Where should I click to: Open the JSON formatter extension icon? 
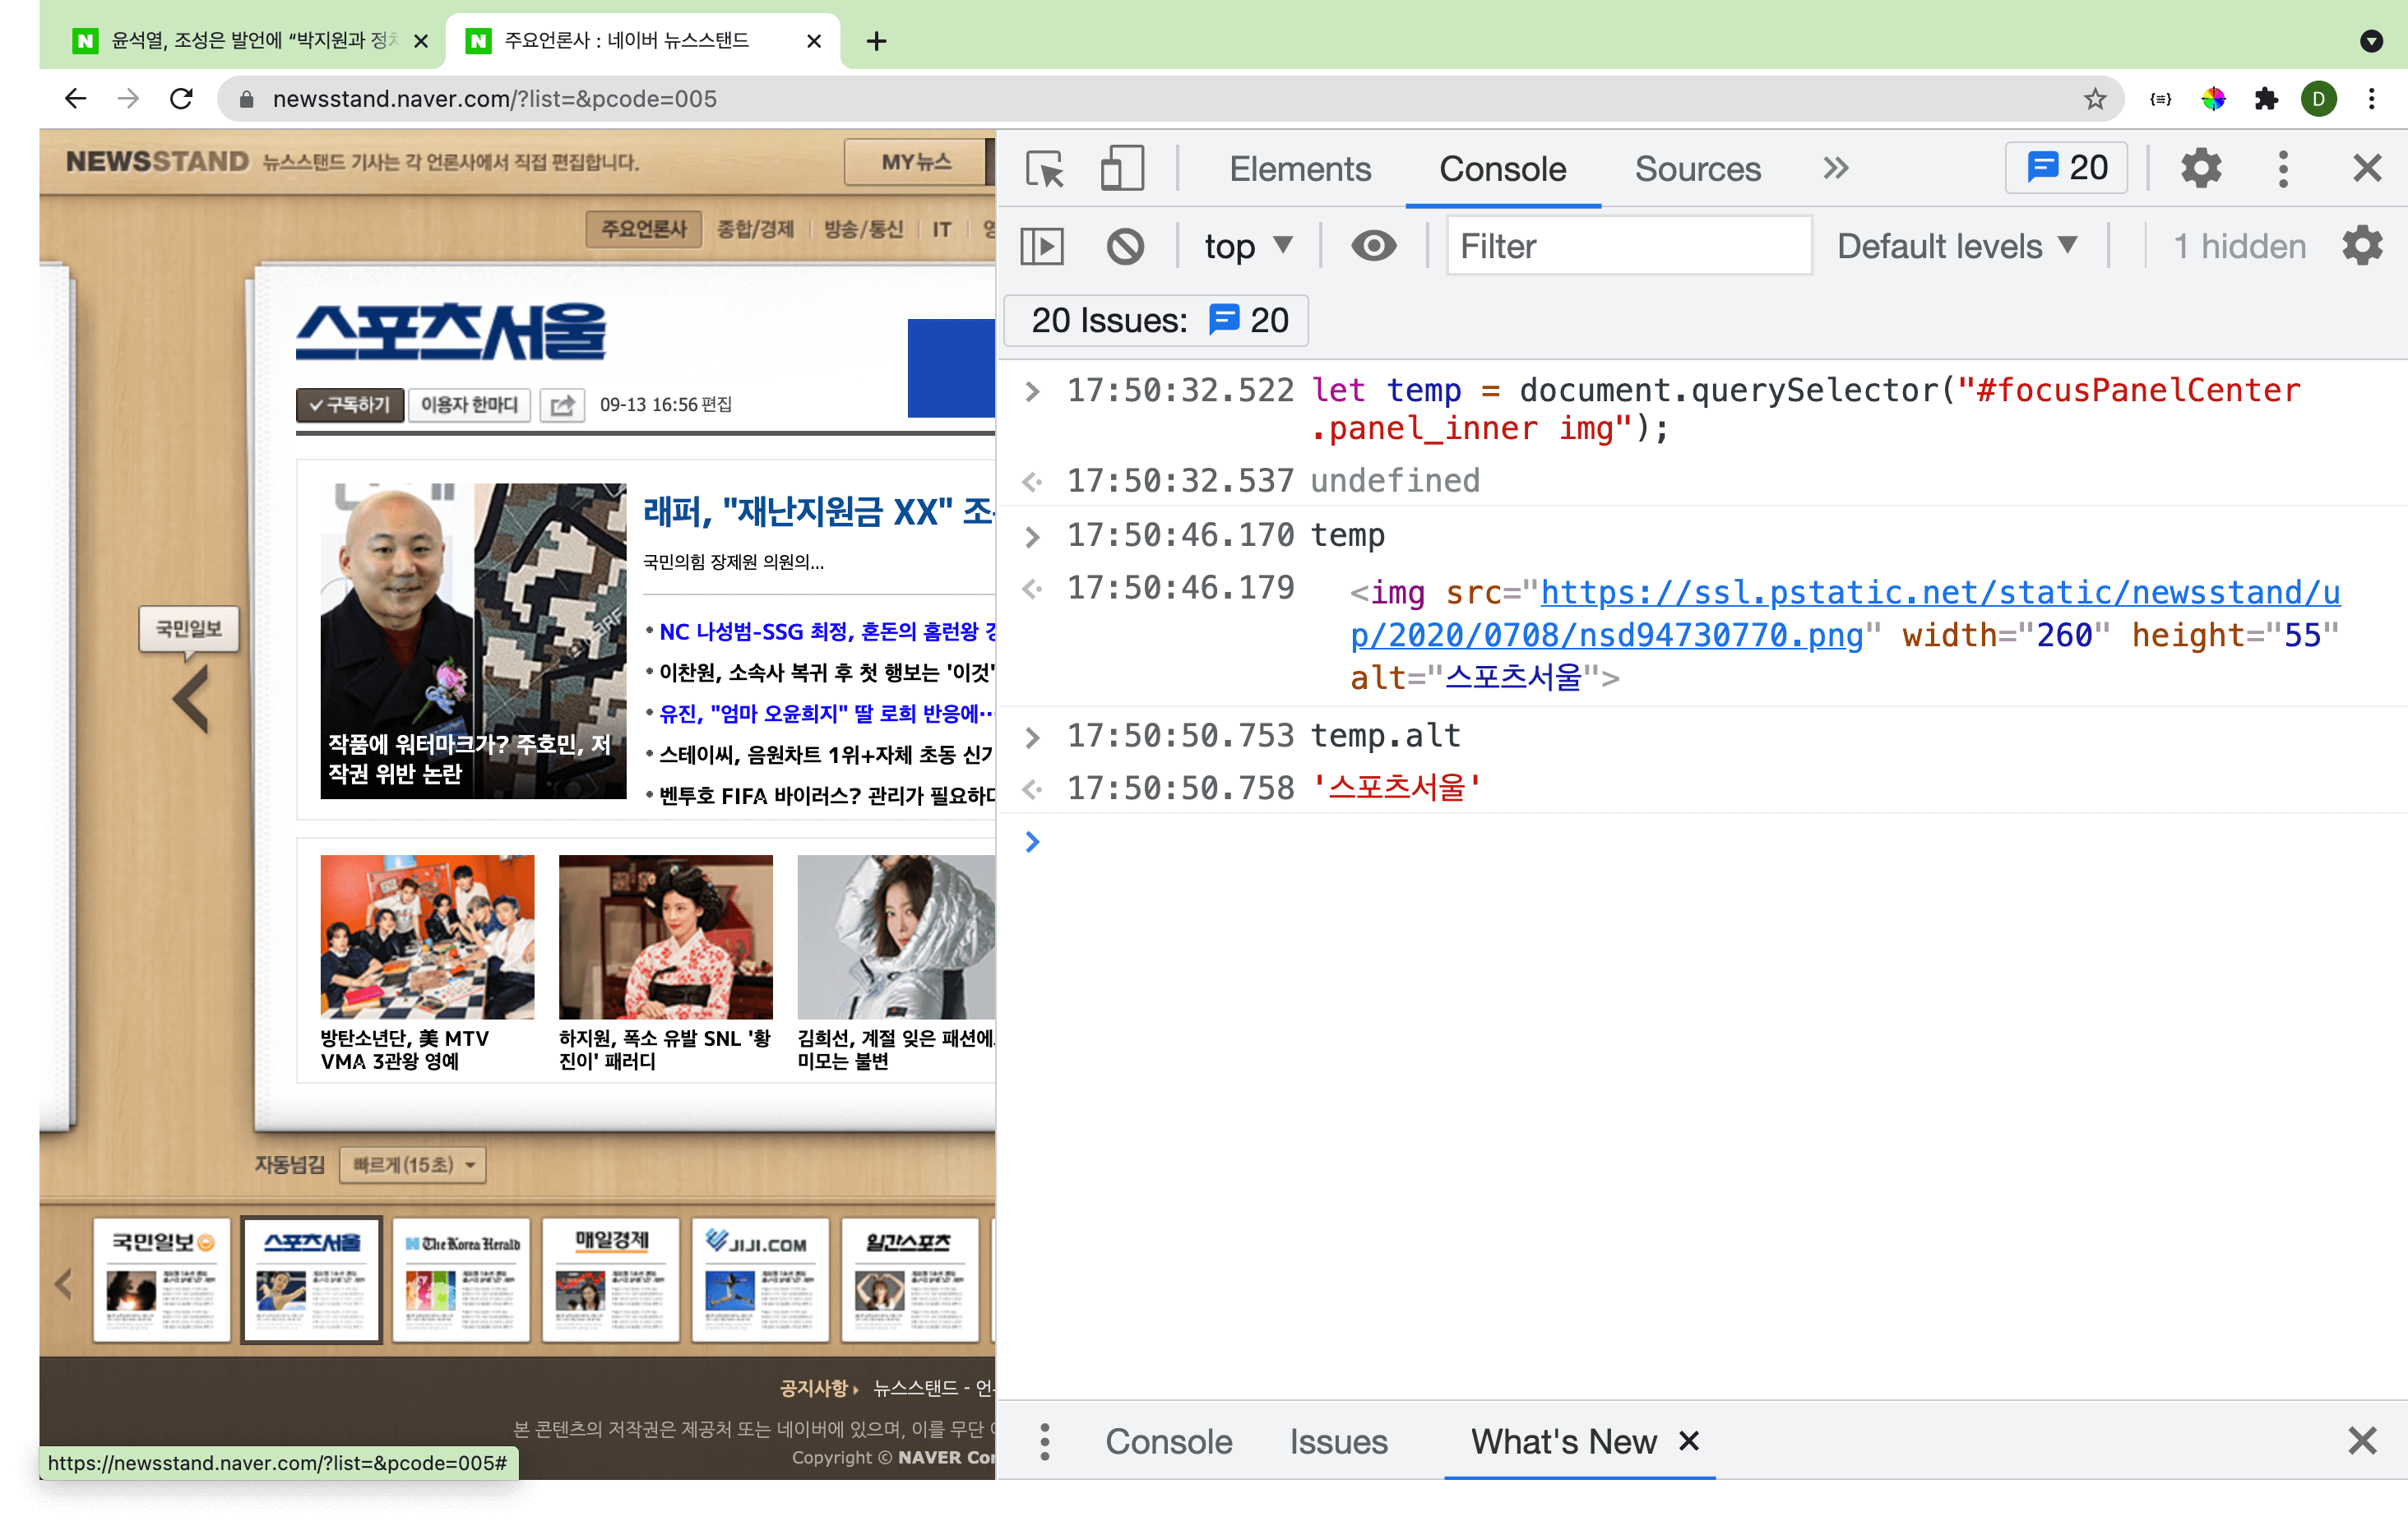click(x=2160, y=98)
